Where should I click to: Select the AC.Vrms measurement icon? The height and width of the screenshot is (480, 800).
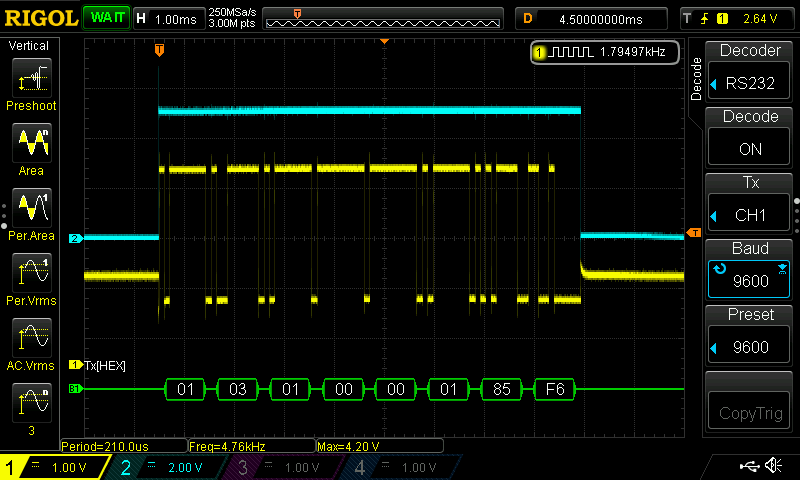[x=32, y=338]
